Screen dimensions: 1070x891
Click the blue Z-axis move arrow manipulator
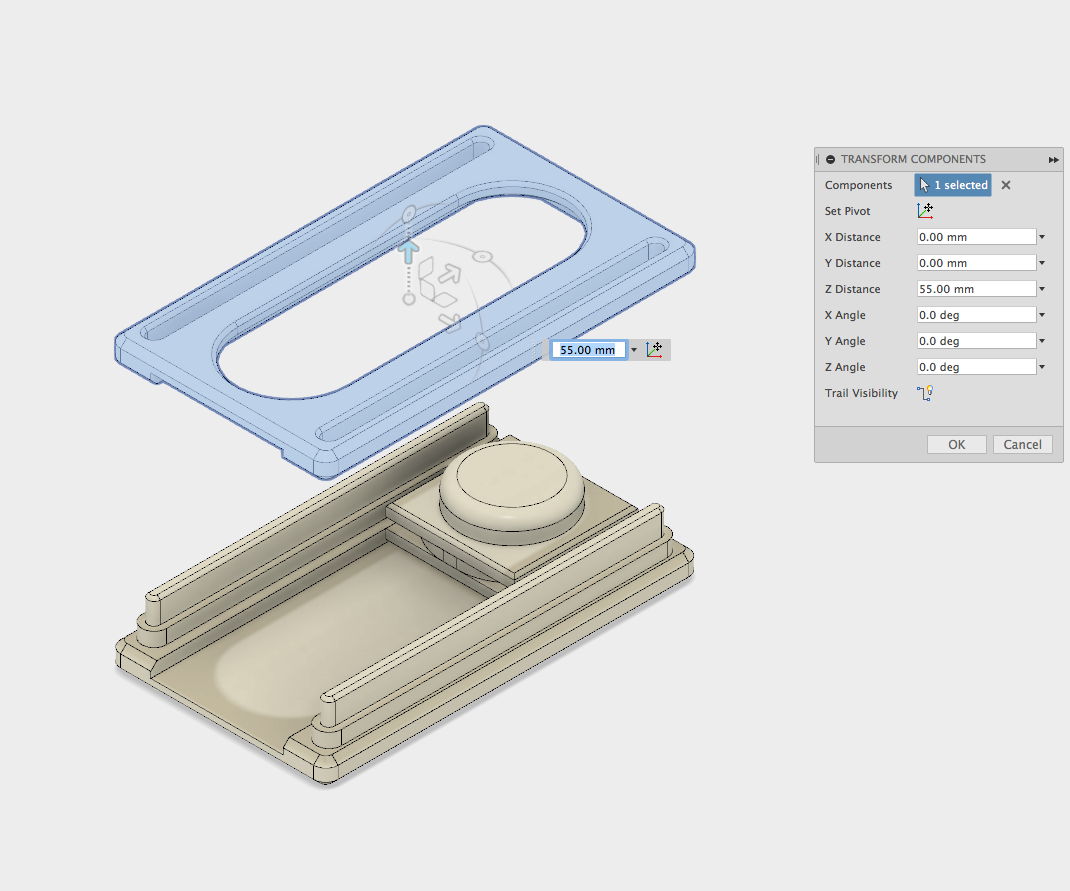point(409,252)
